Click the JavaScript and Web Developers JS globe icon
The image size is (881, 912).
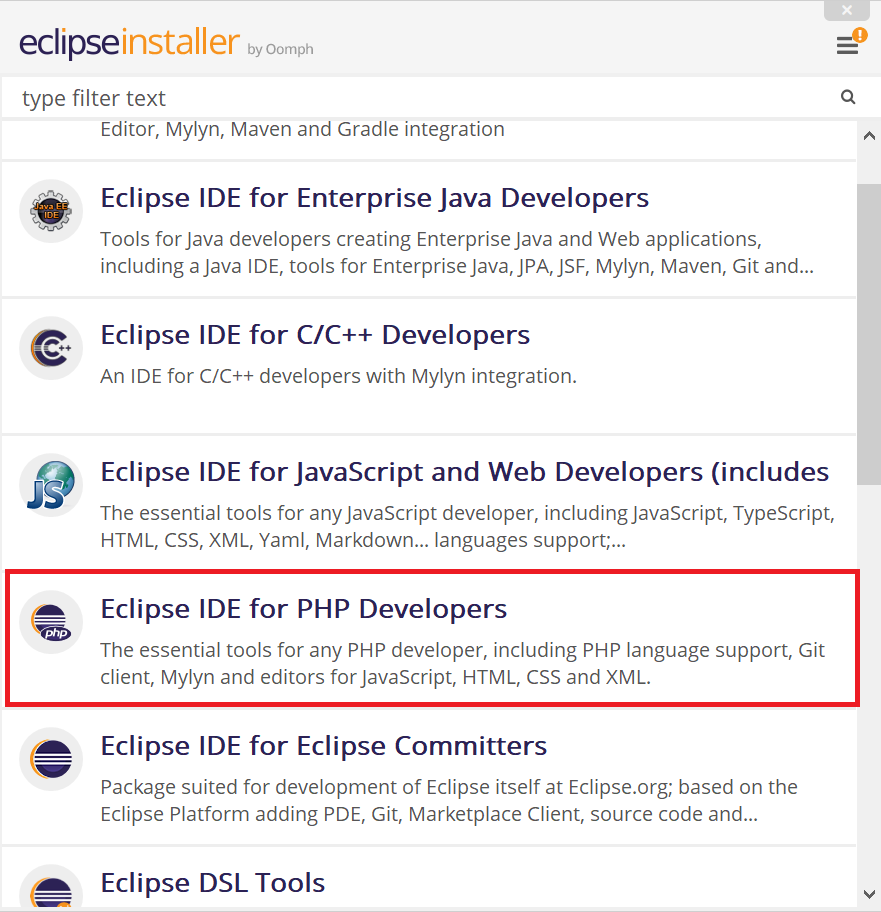pos(50,484)
